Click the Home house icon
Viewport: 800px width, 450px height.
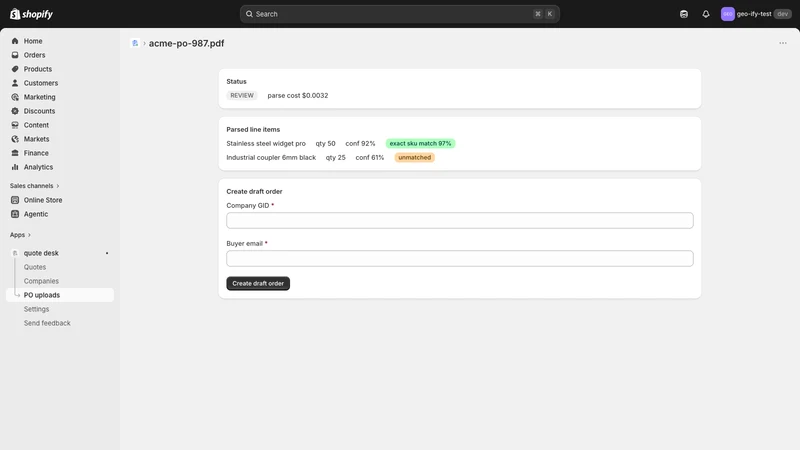[x=15, y=41]
